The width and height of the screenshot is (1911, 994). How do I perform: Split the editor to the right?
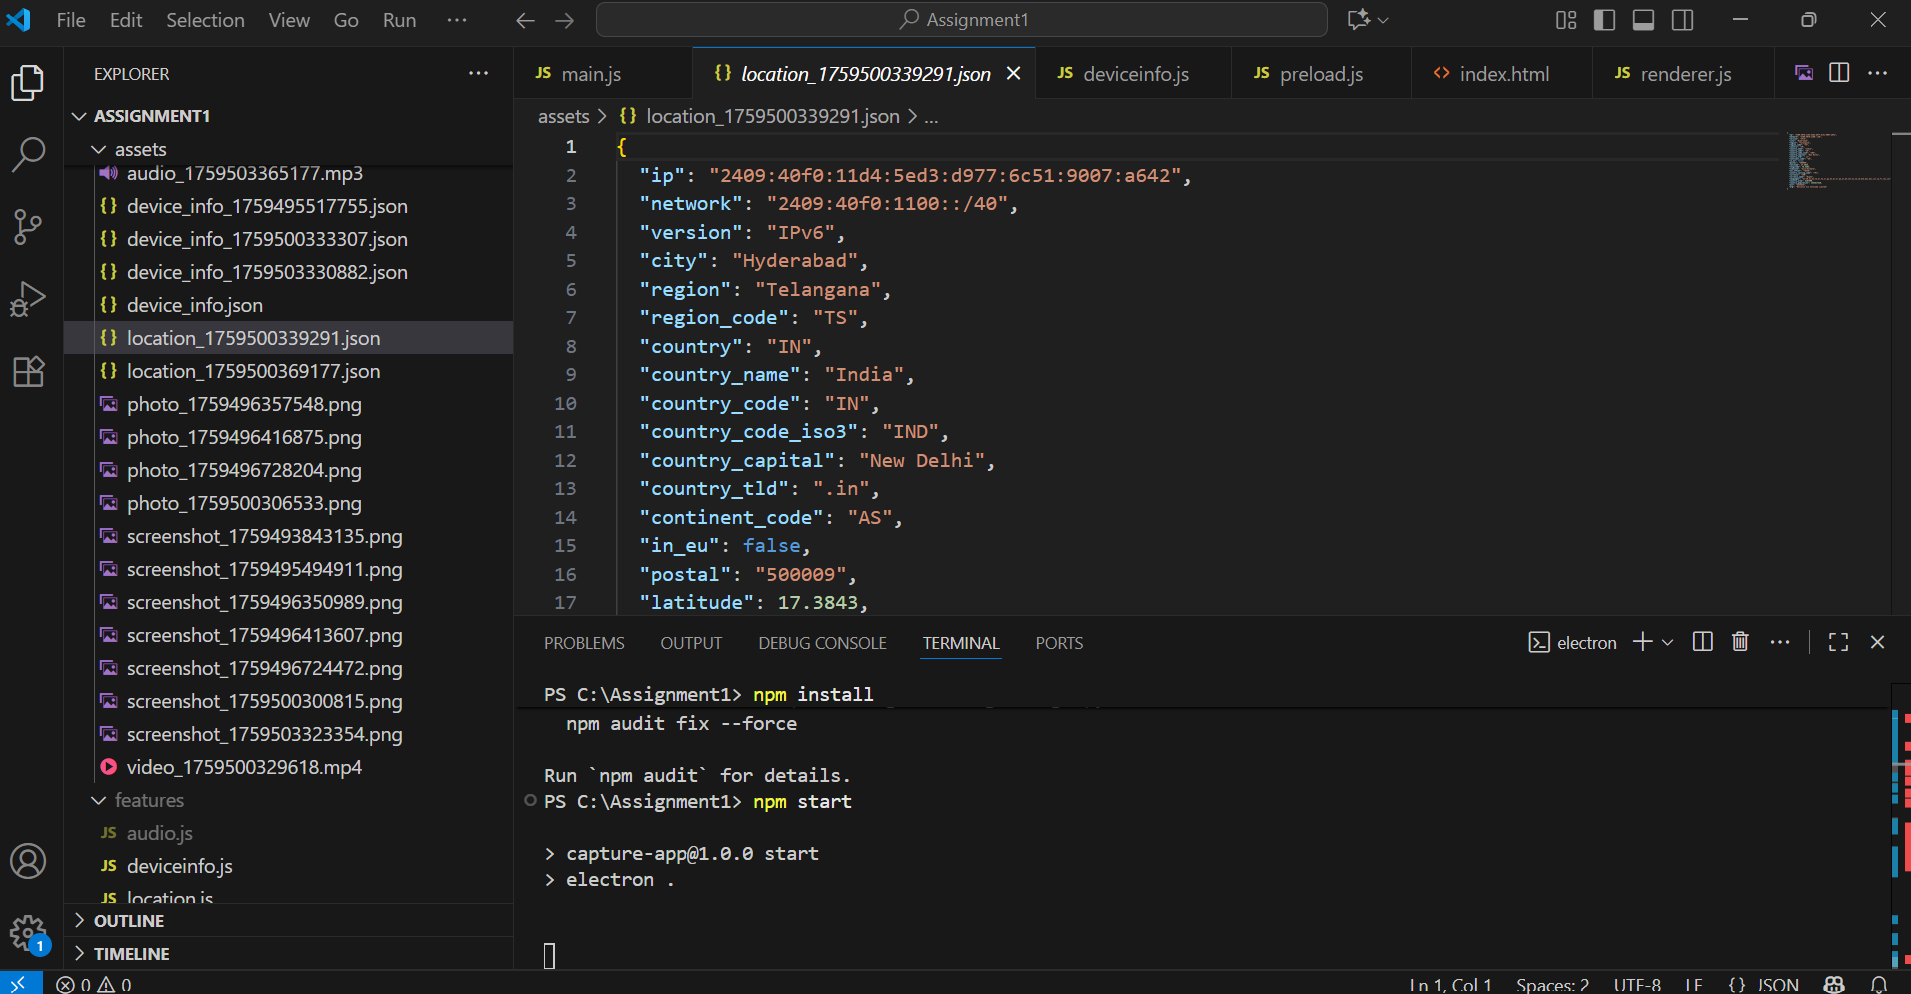[x=1838, y=73]
